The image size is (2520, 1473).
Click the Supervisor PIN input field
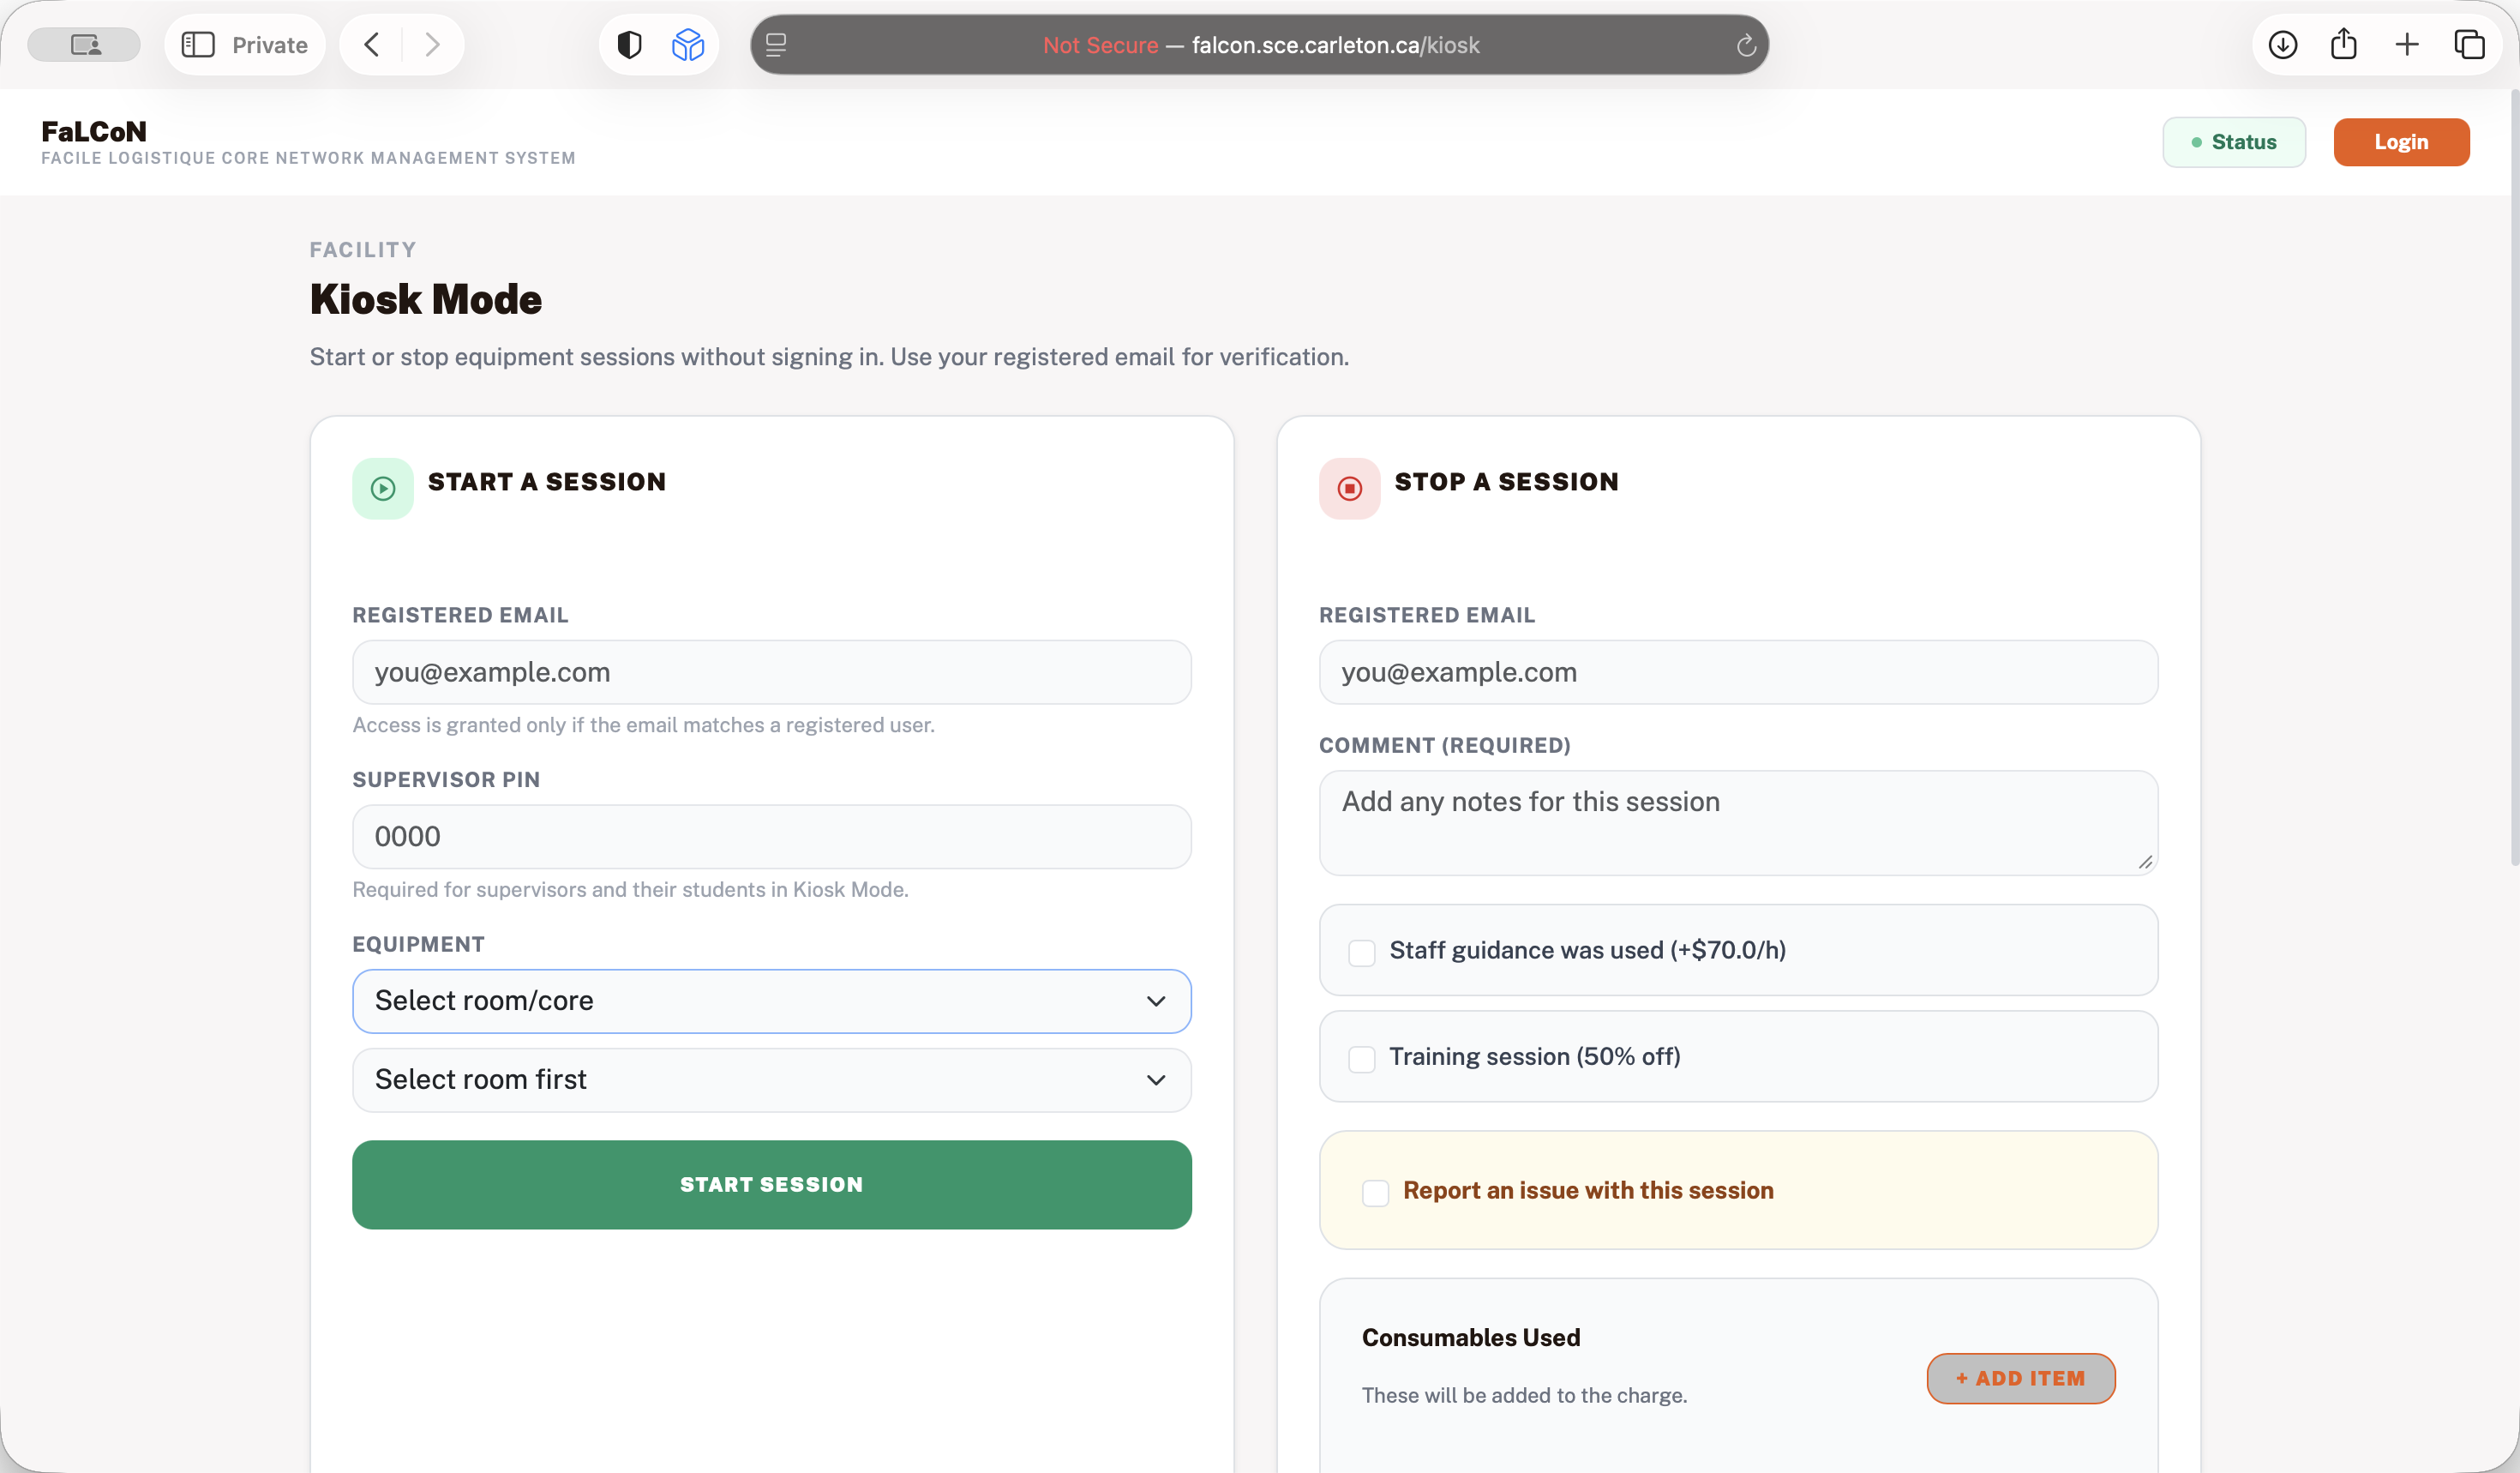[x=772, y=837]
